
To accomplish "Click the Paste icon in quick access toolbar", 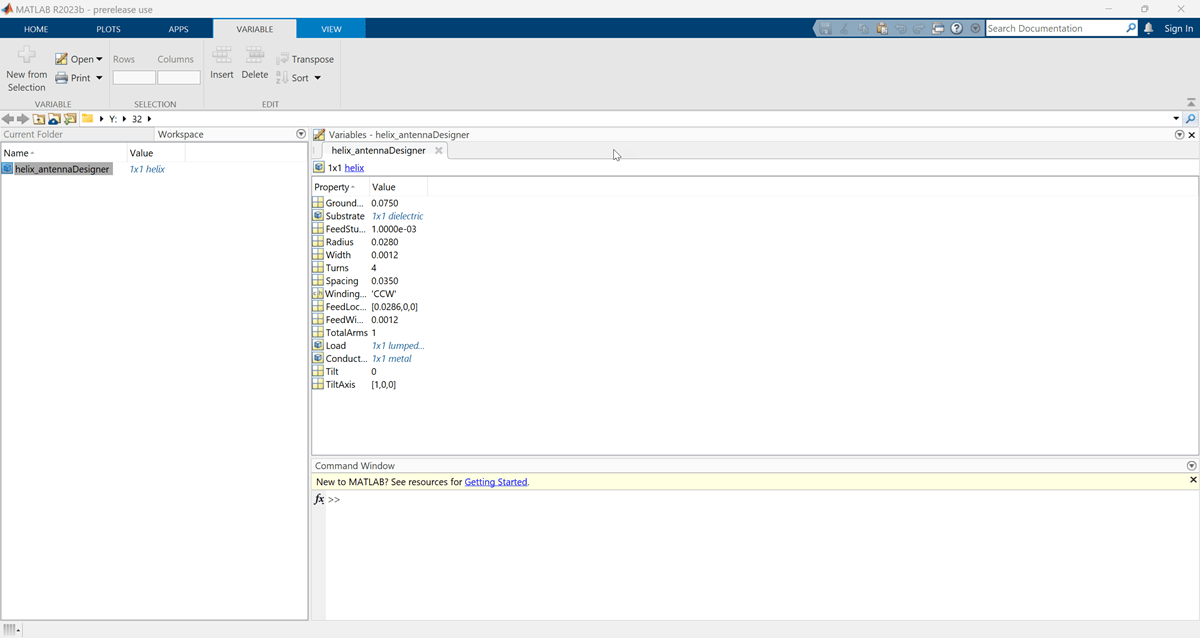I will pos(882,29).
